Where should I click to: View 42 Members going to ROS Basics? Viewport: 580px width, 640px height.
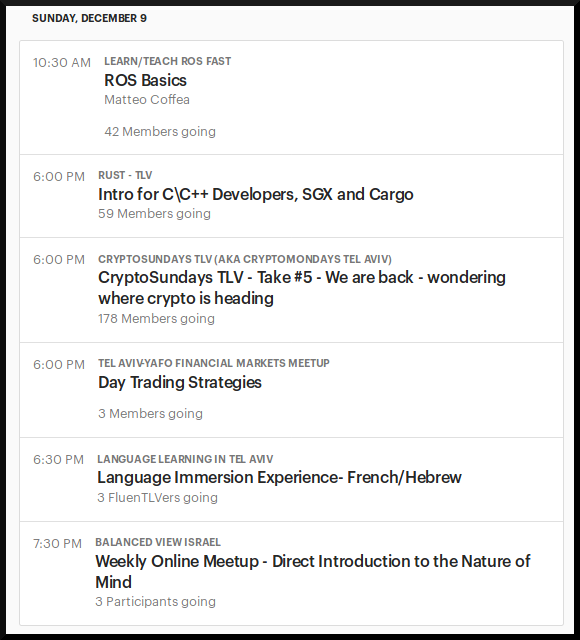(x=160, y=131)
